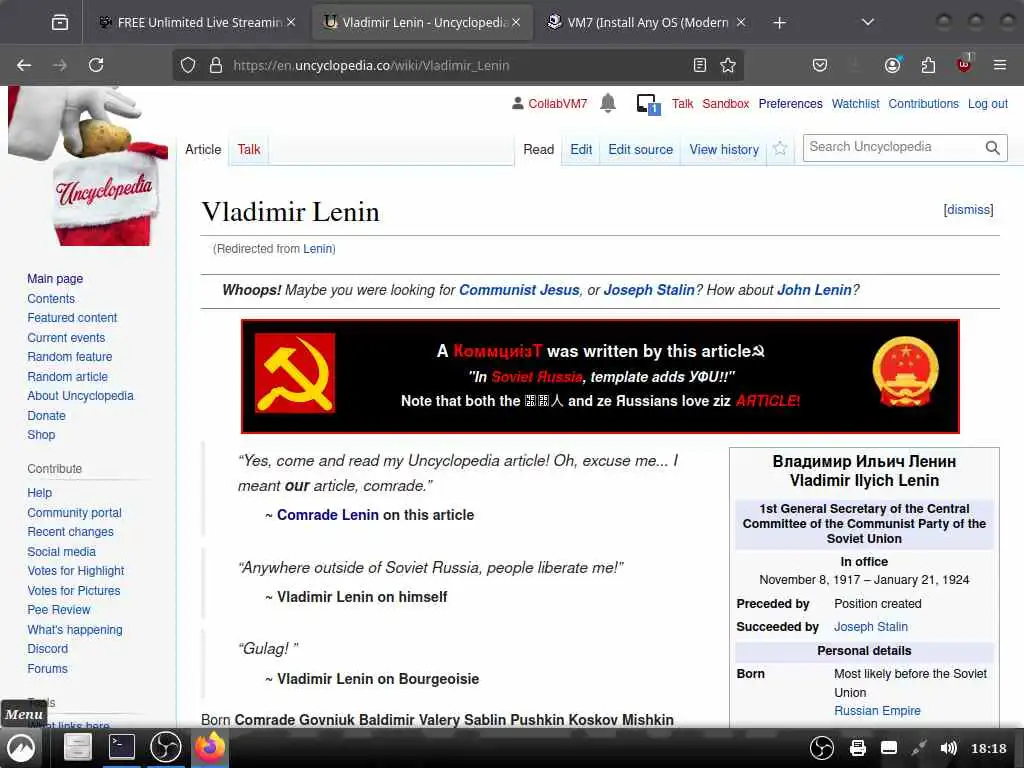Click the Chinese national emblem image
Screen dimensions: 1024x768
[x=905, y=372]
